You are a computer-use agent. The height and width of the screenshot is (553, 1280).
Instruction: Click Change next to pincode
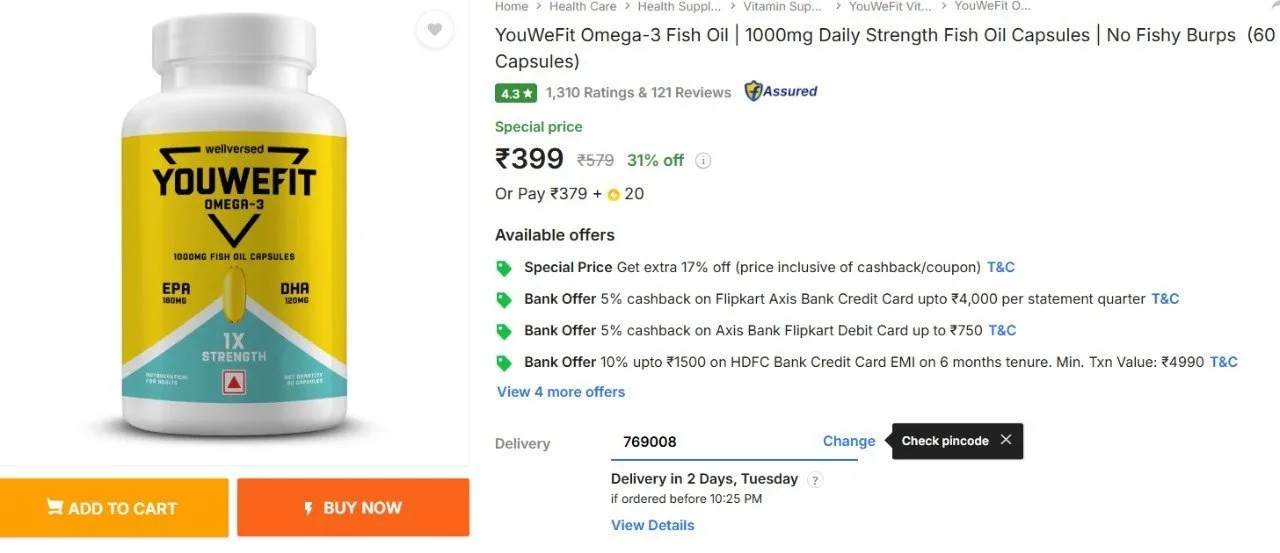point(849,441)
